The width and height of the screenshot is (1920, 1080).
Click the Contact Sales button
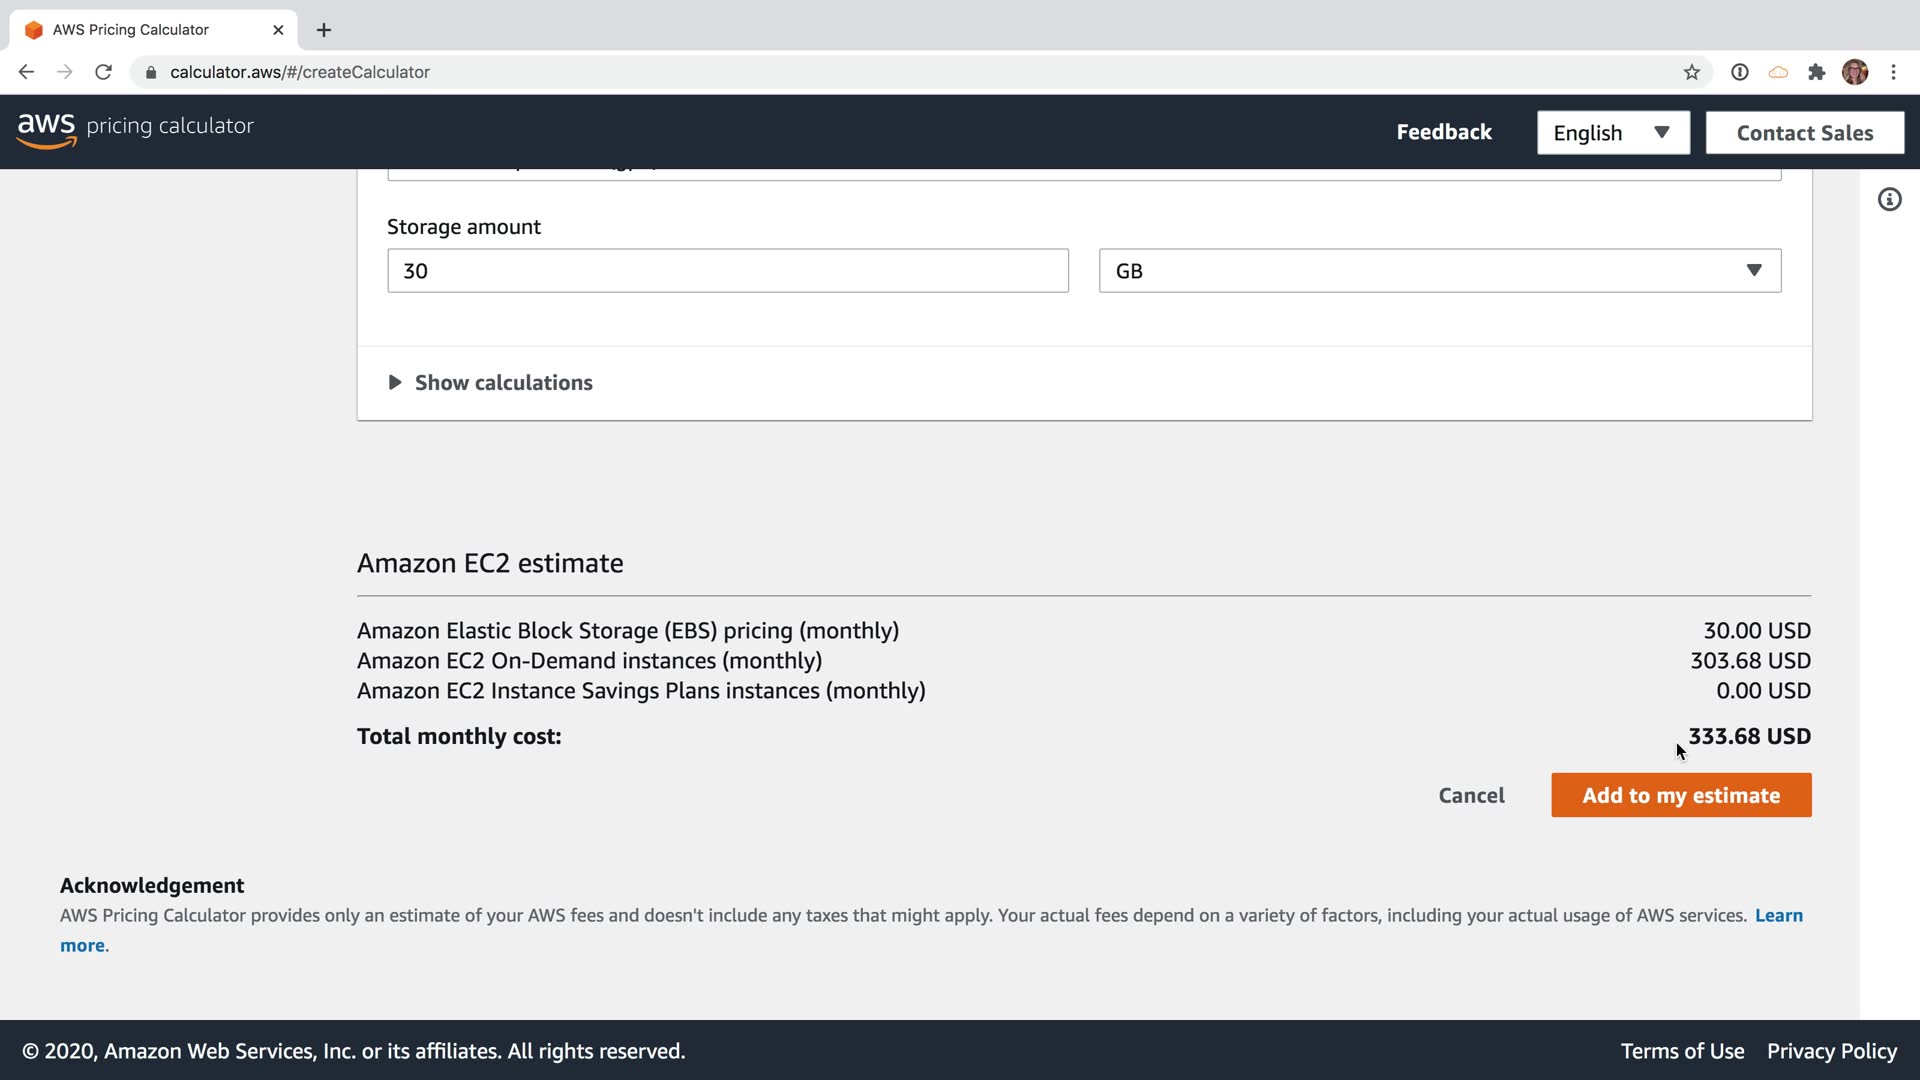pos(1804,133)
